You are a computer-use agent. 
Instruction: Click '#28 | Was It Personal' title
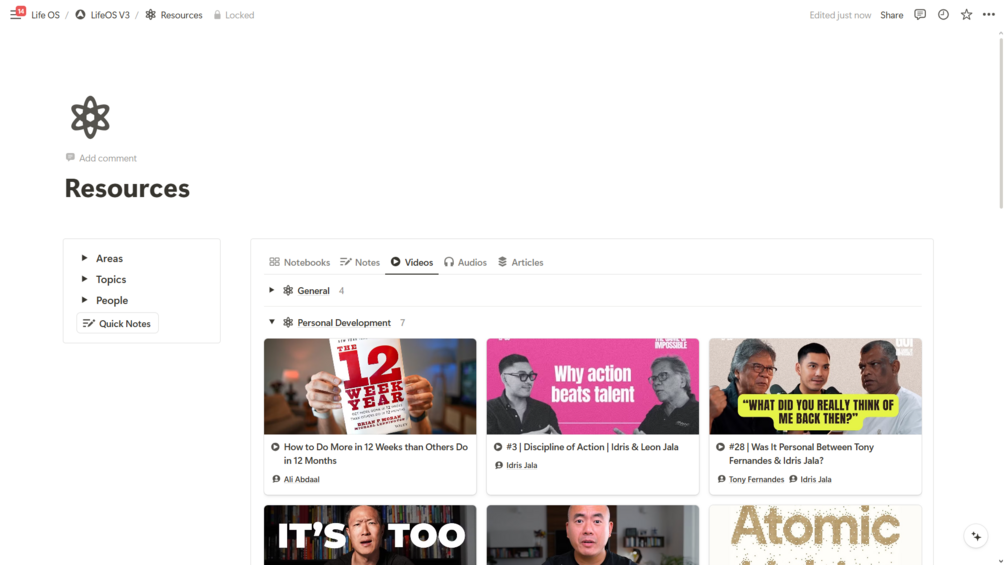pyautogui.click(x=801, y=454)
